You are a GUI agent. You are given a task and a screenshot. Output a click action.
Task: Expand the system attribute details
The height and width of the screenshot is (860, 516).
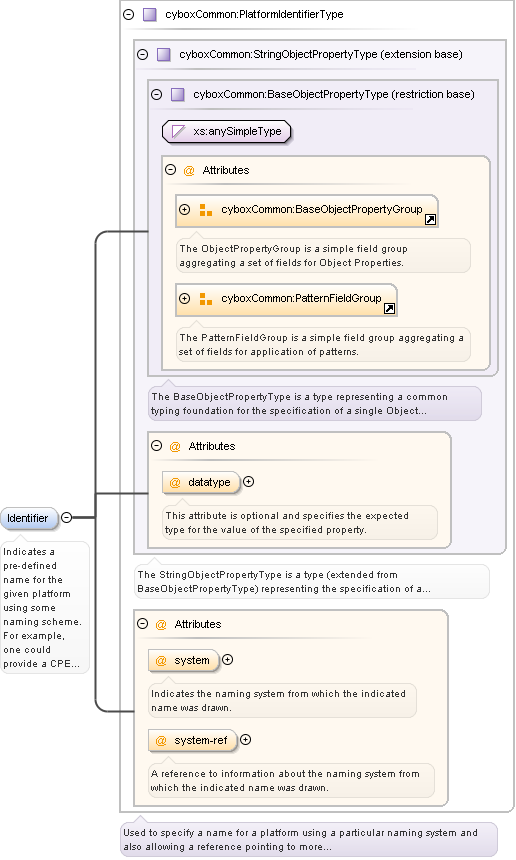point(228,660)
